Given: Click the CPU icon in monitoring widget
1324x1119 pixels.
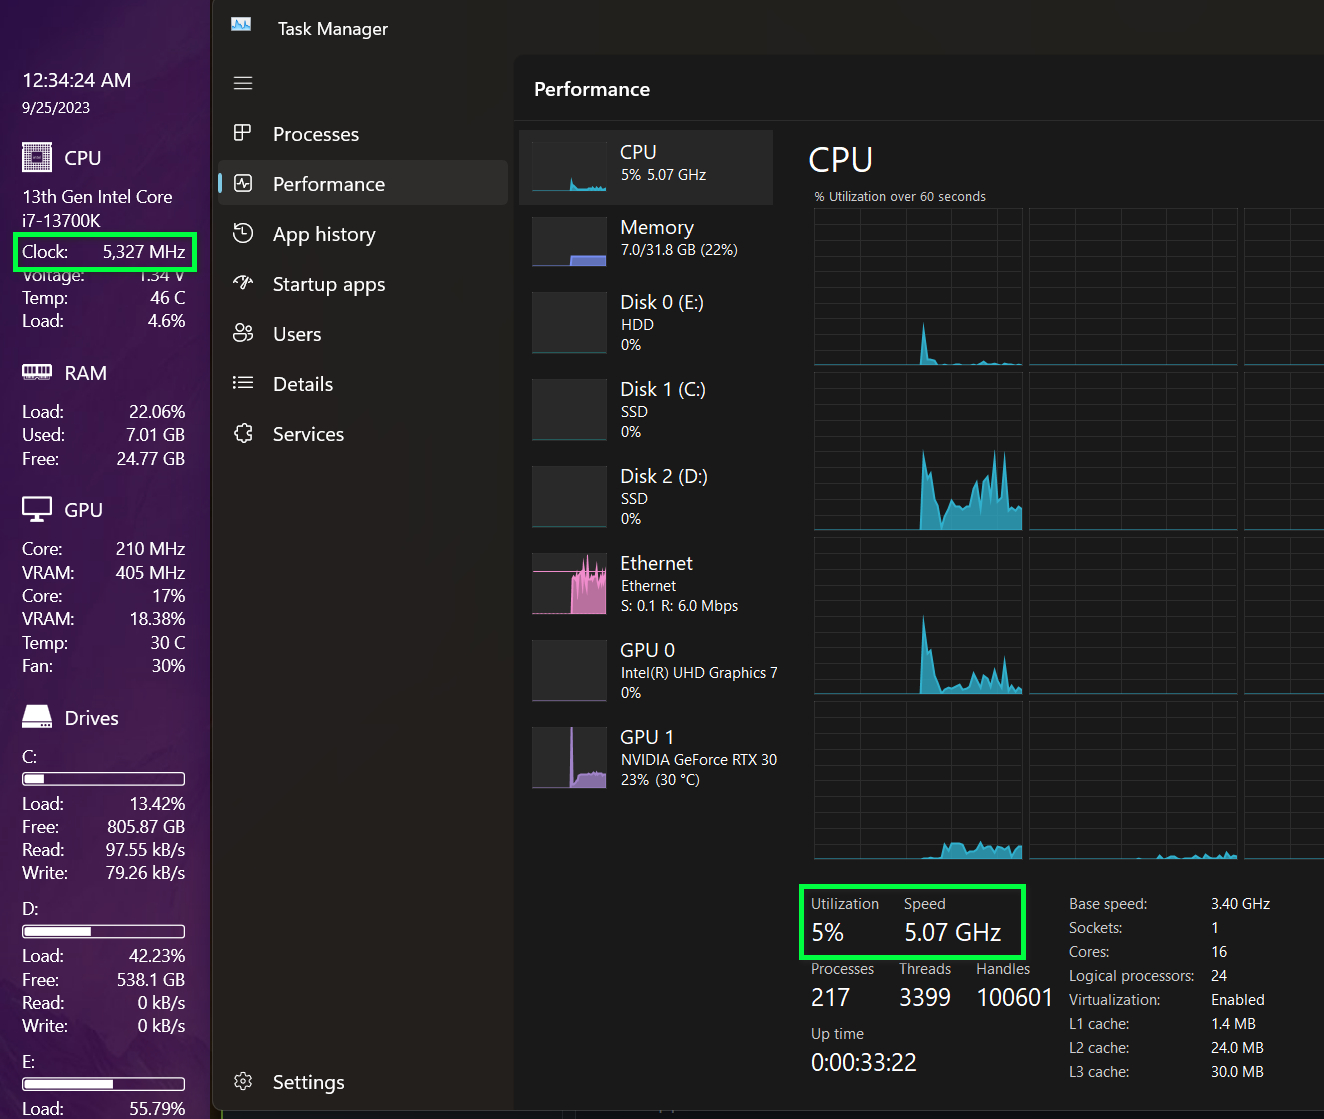Looking at the screenshot, I should click(37, 157).
